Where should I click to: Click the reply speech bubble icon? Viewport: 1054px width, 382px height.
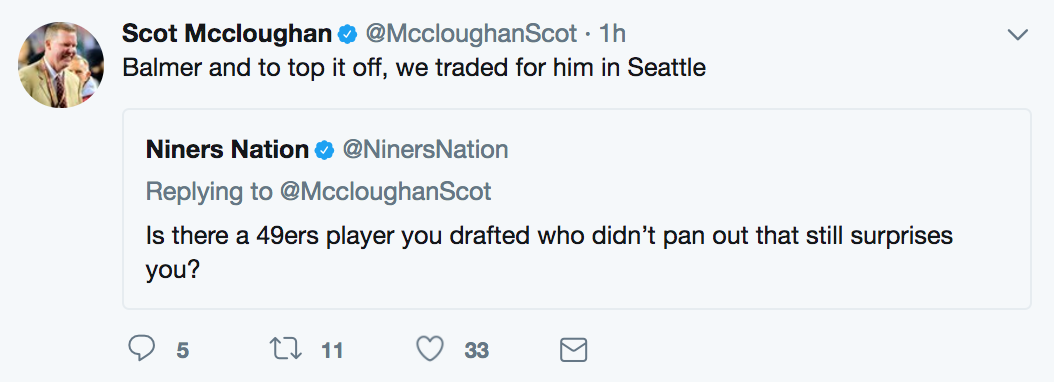coord(141,349)
